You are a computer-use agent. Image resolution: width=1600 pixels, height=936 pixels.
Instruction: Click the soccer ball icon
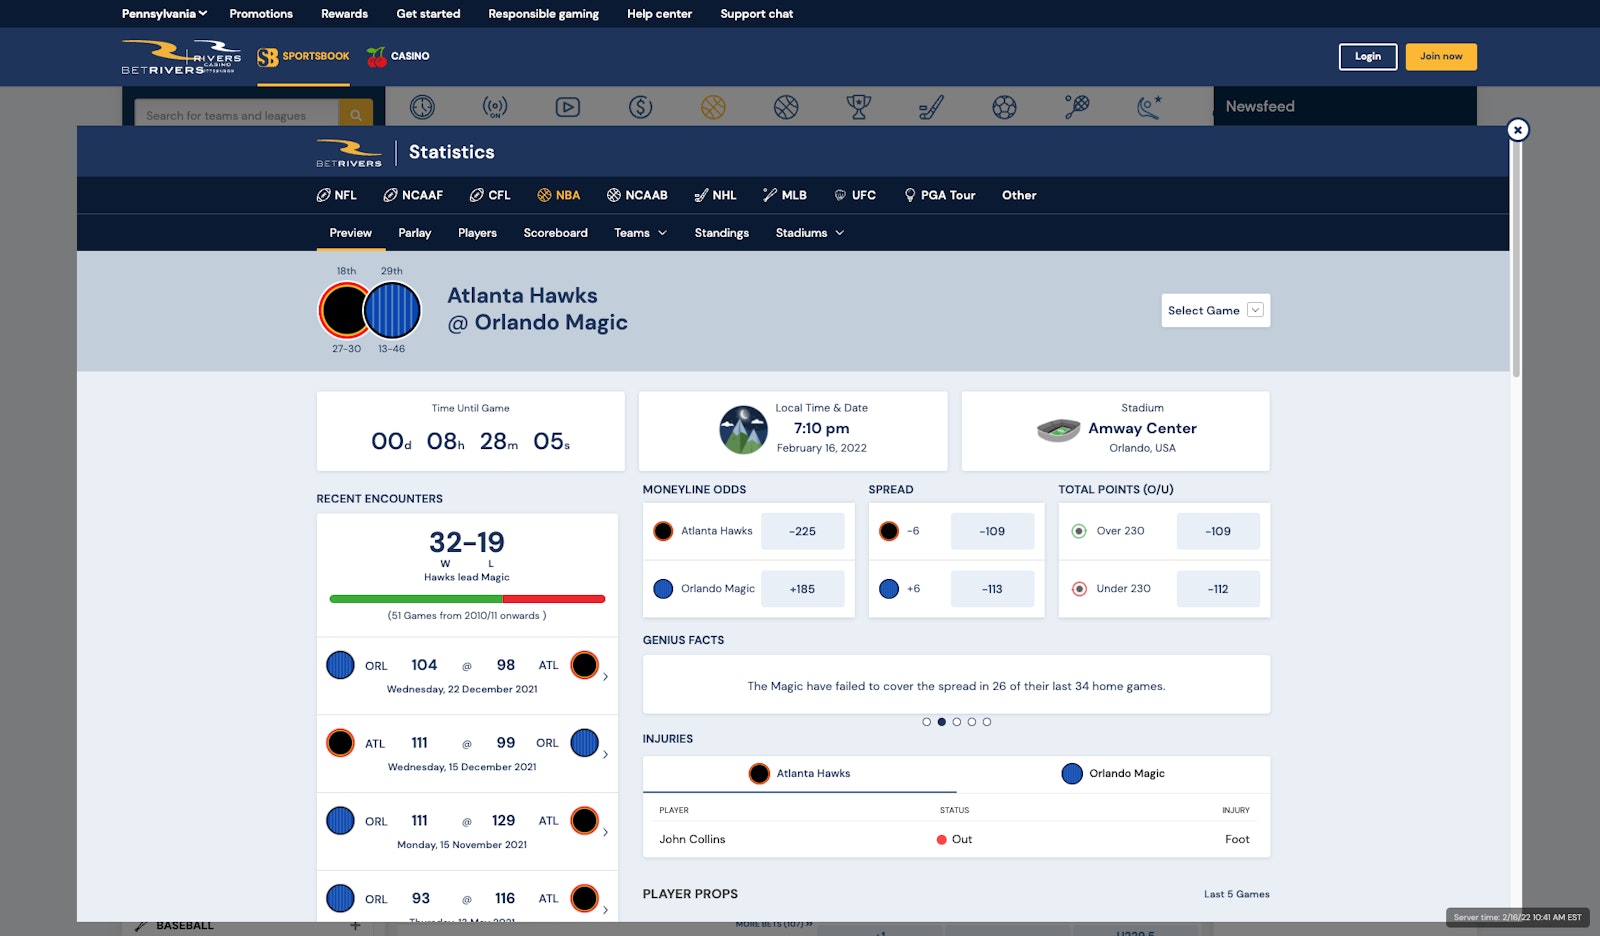pos(1004,107)
